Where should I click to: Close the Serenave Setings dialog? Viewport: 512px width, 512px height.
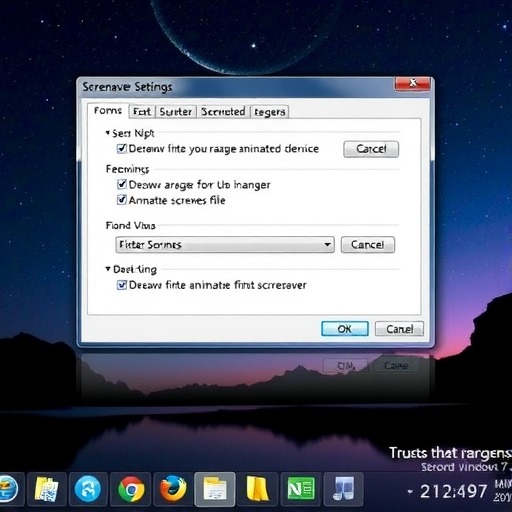click(x=412, y=83)
